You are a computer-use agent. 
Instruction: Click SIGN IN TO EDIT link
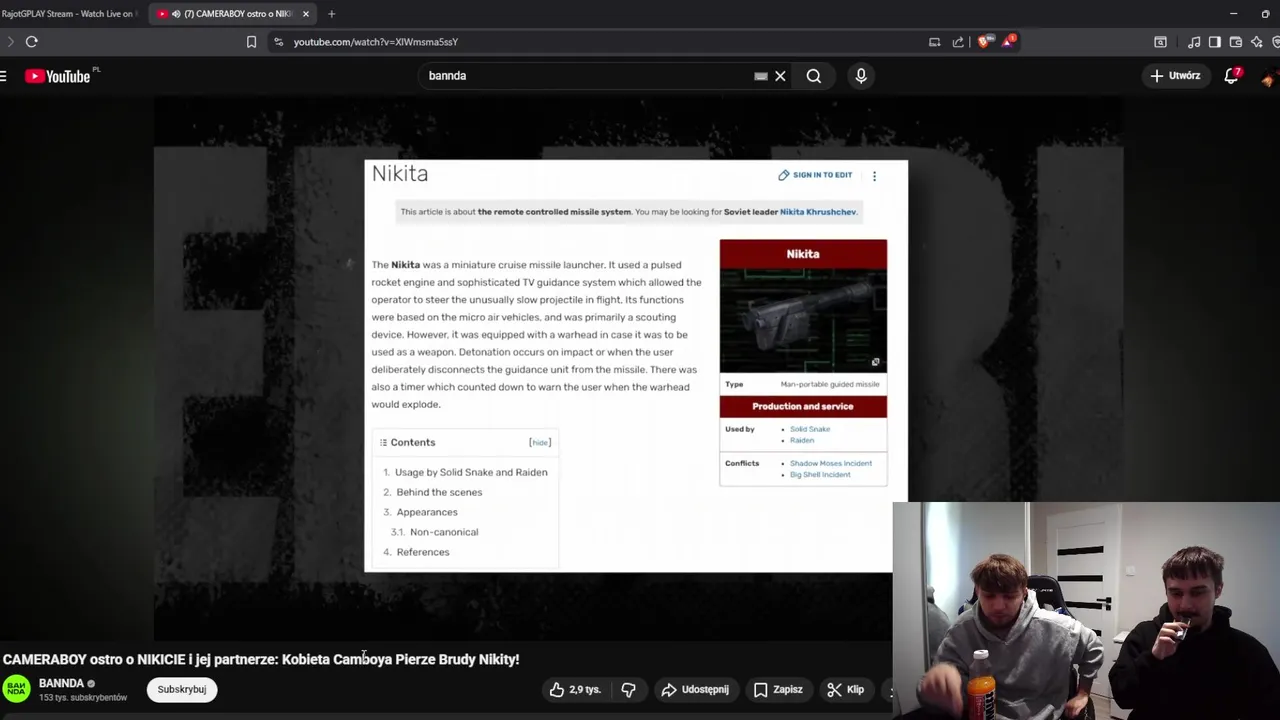(815, 175)
